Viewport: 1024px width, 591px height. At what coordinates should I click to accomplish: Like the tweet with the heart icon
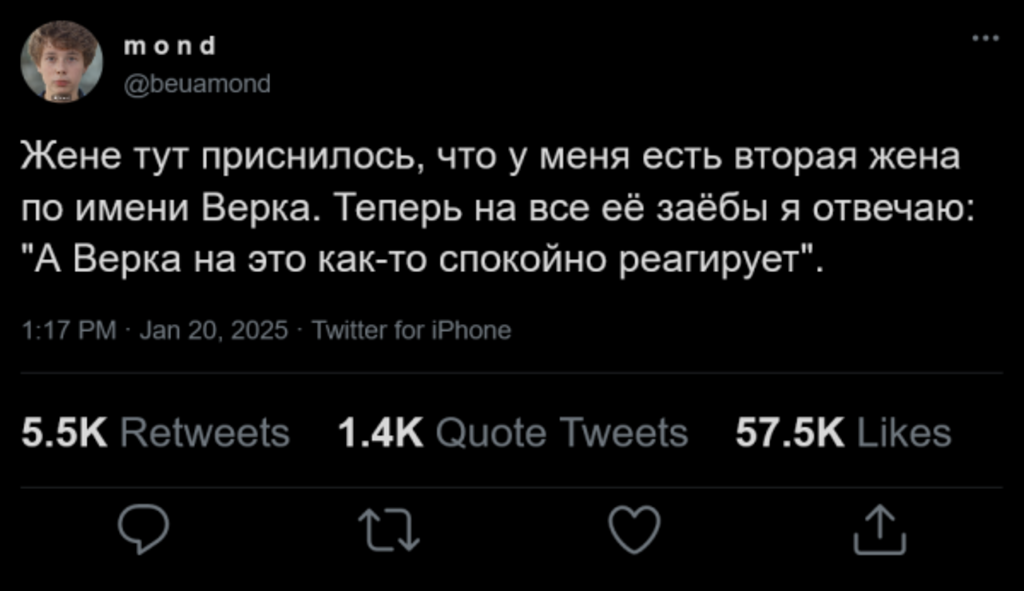tap(635, 529)
